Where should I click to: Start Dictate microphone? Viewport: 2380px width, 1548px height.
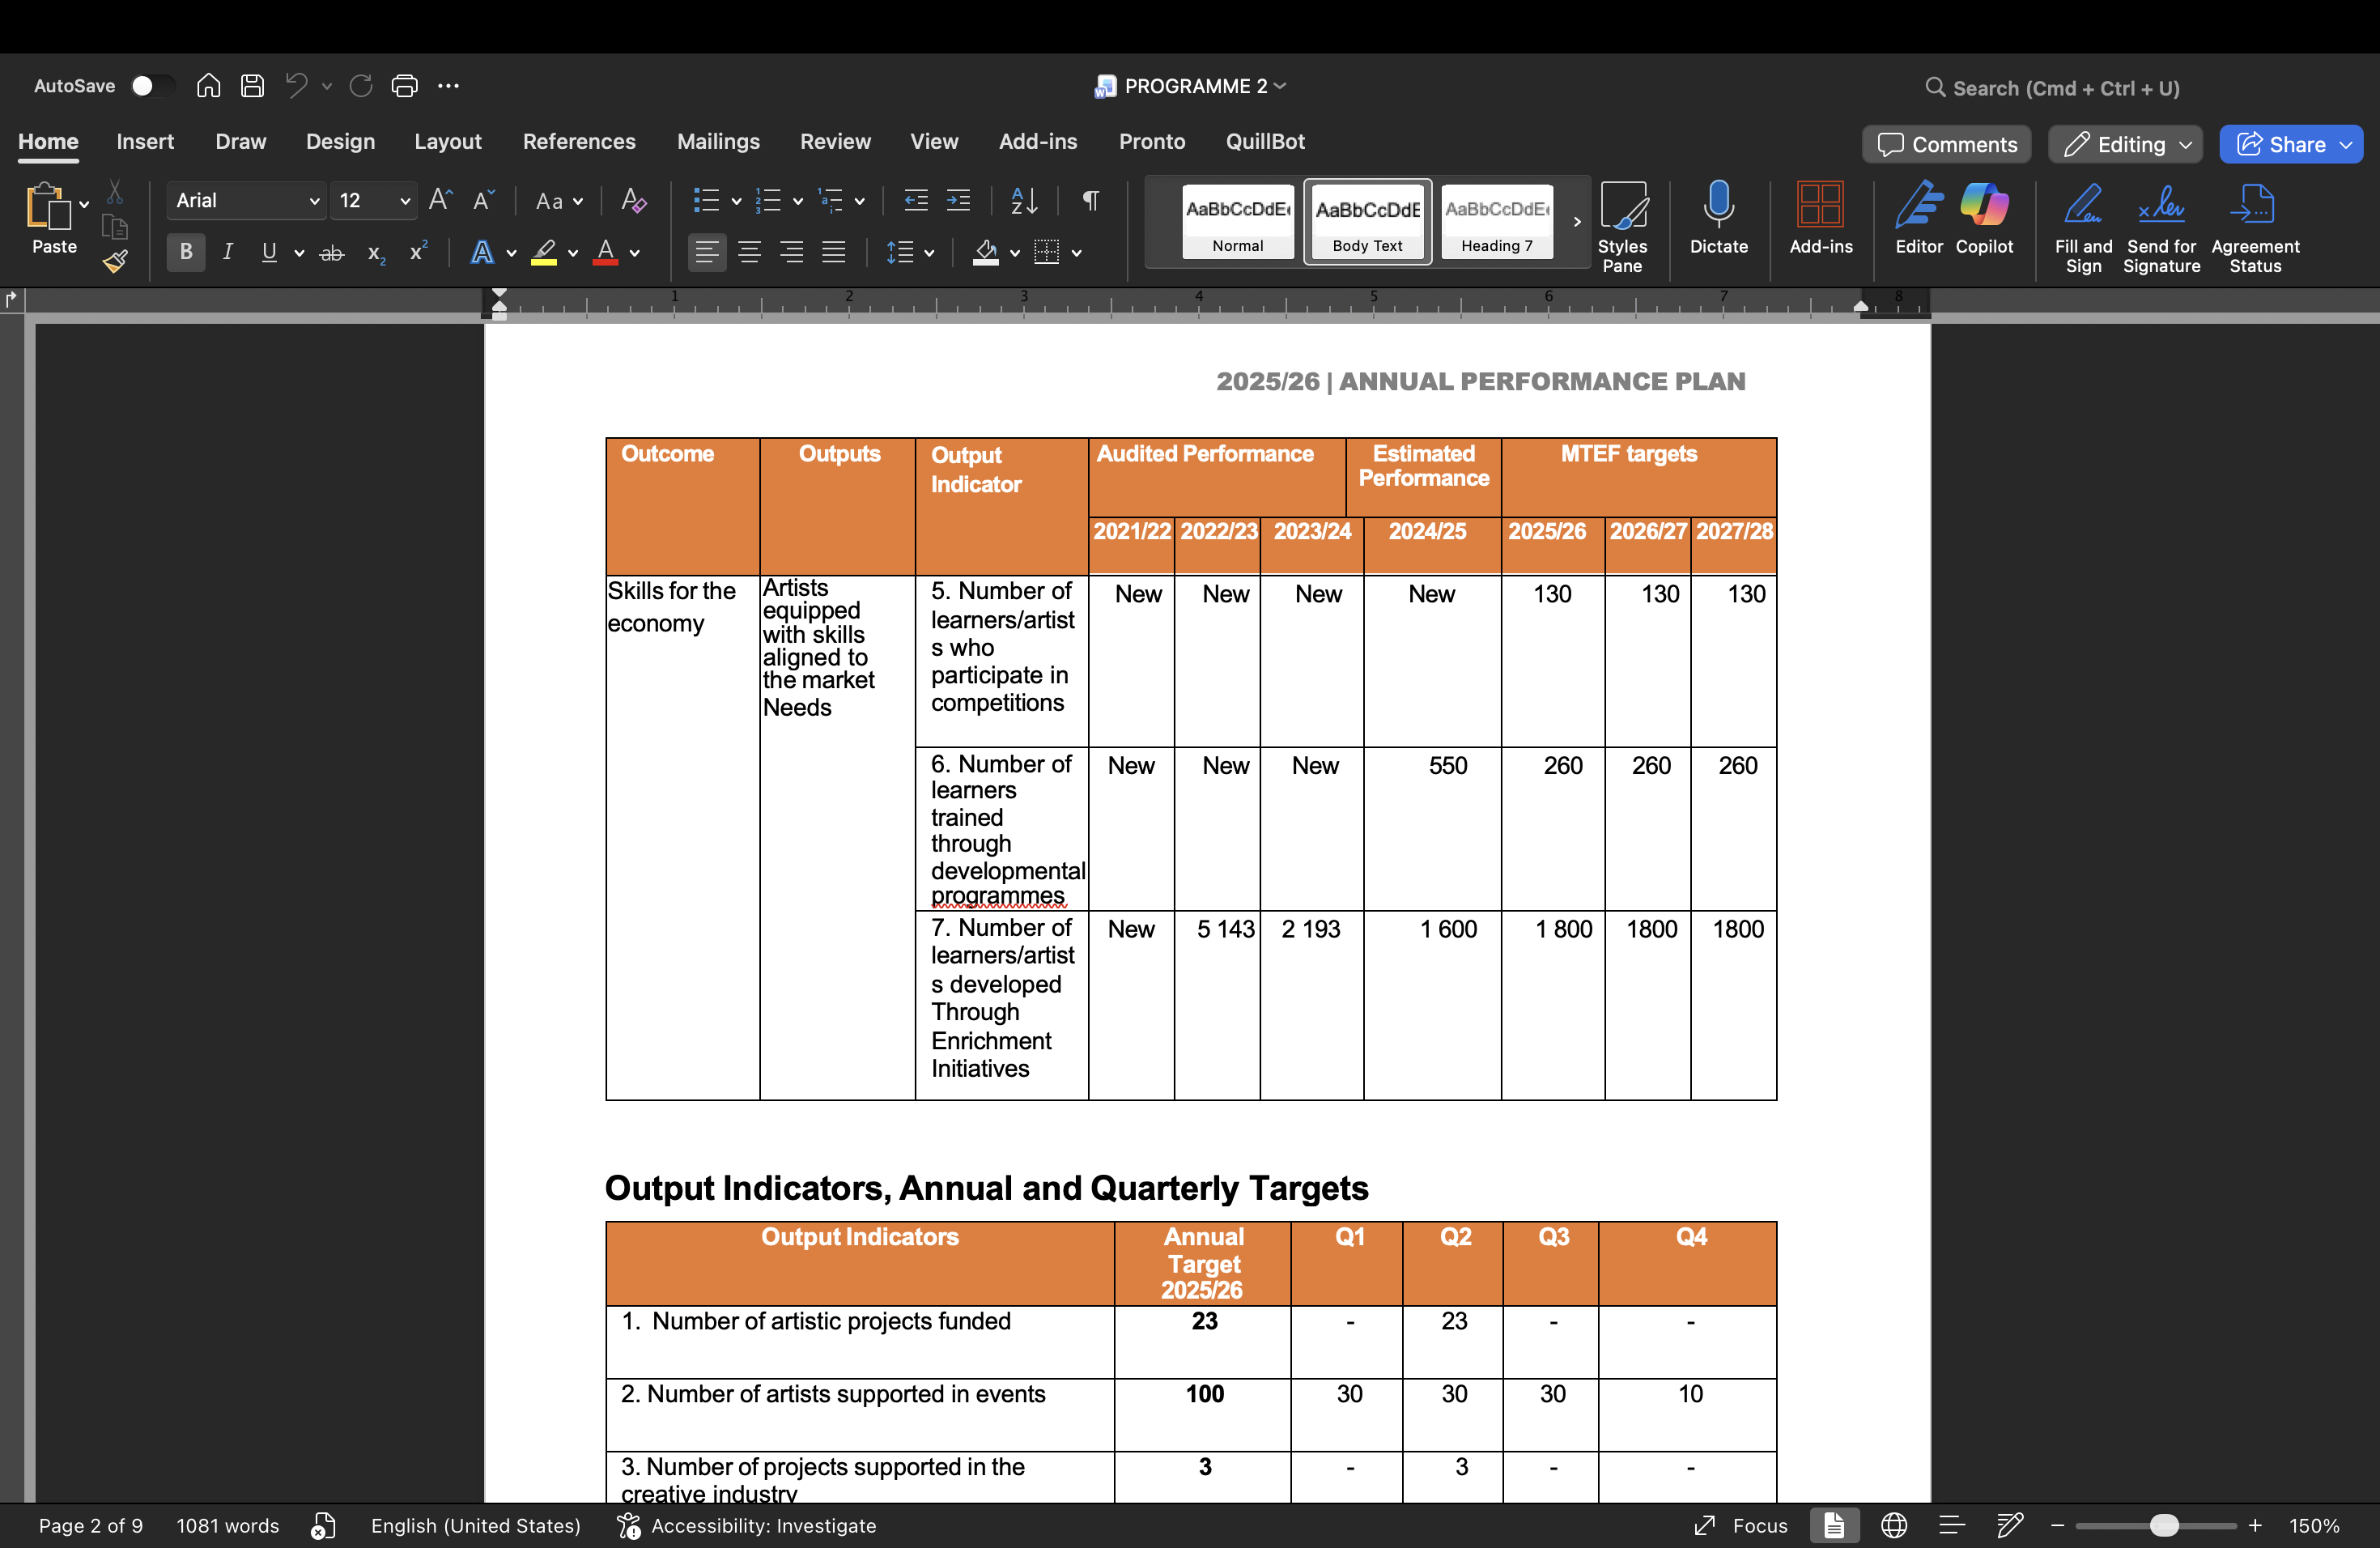click(x=1719, y=218)
